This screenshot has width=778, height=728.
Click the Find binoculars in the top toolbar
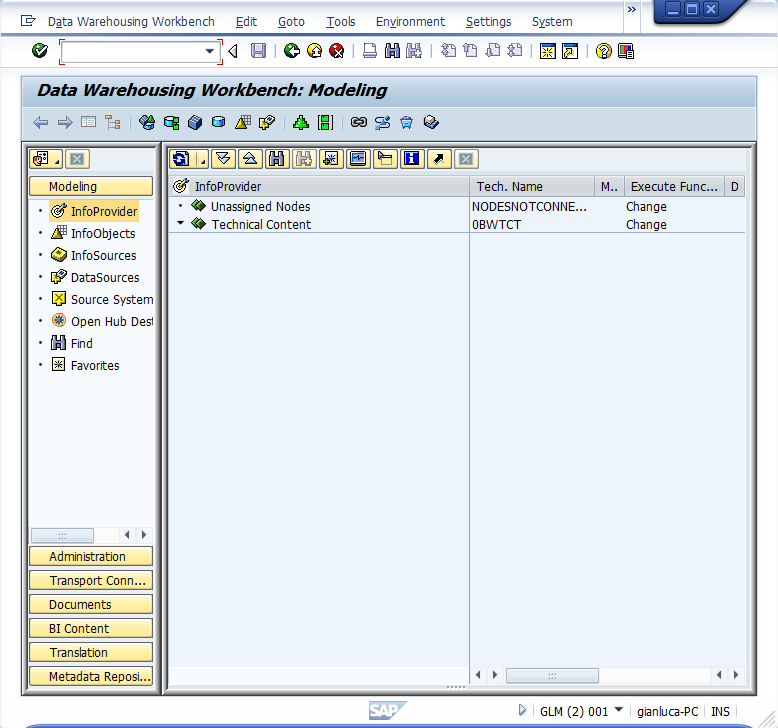tap(392, 51)
